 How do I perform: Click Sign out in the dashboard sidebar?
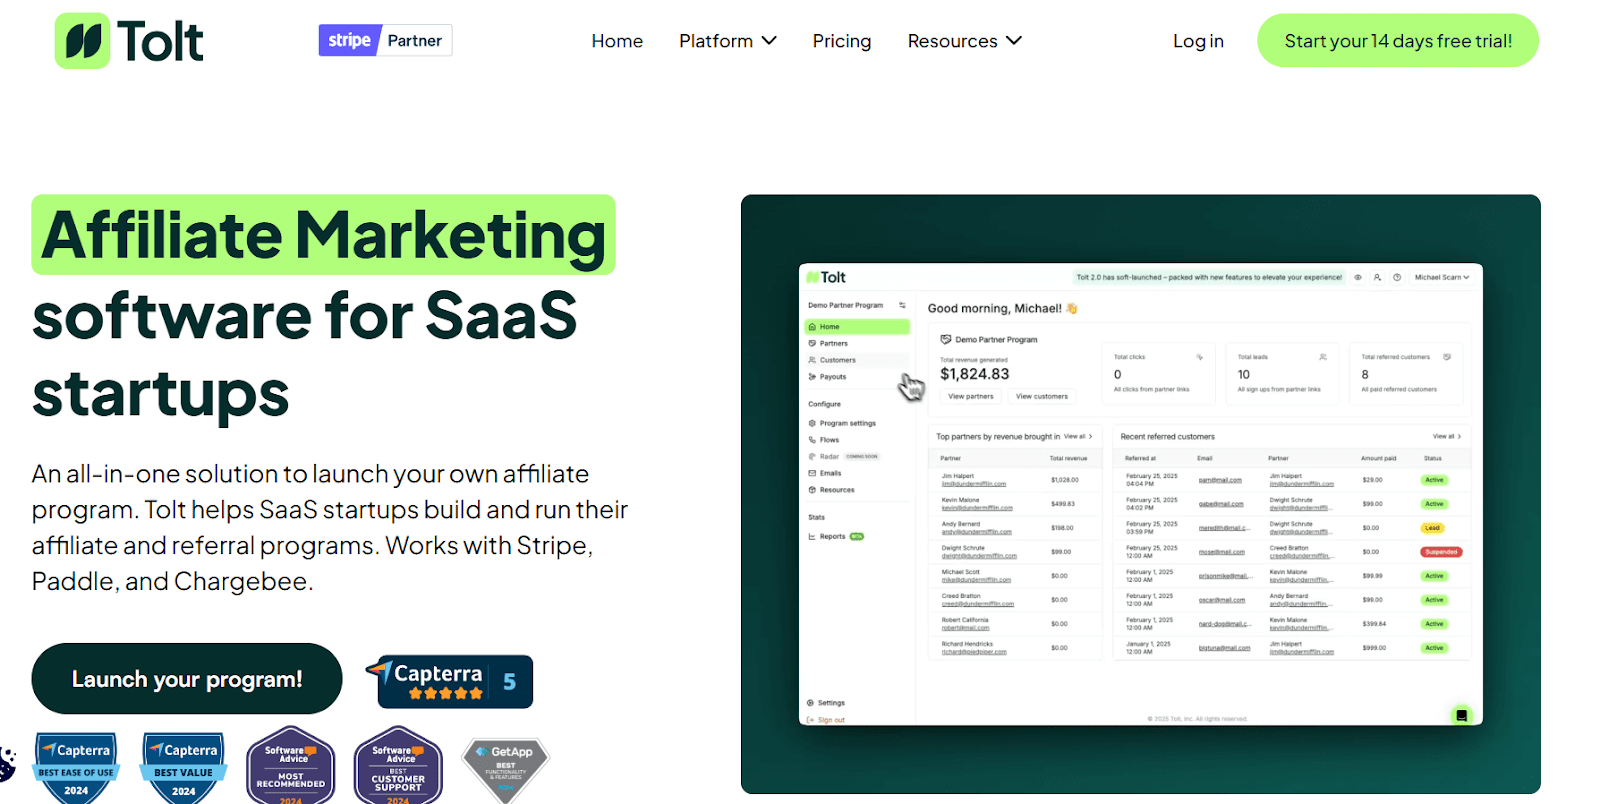[827, 720]
